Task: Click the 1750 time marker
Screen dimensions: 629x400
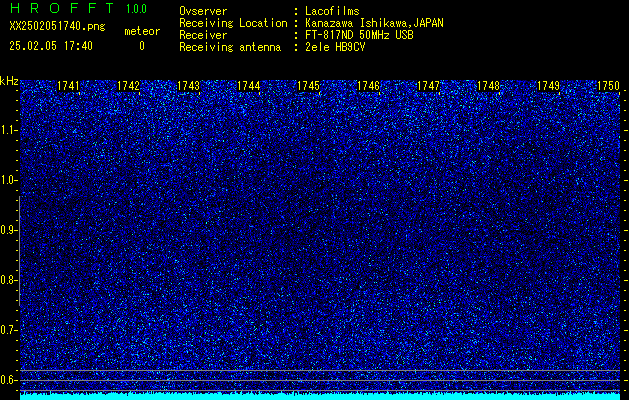Action: tap(609, 86)
